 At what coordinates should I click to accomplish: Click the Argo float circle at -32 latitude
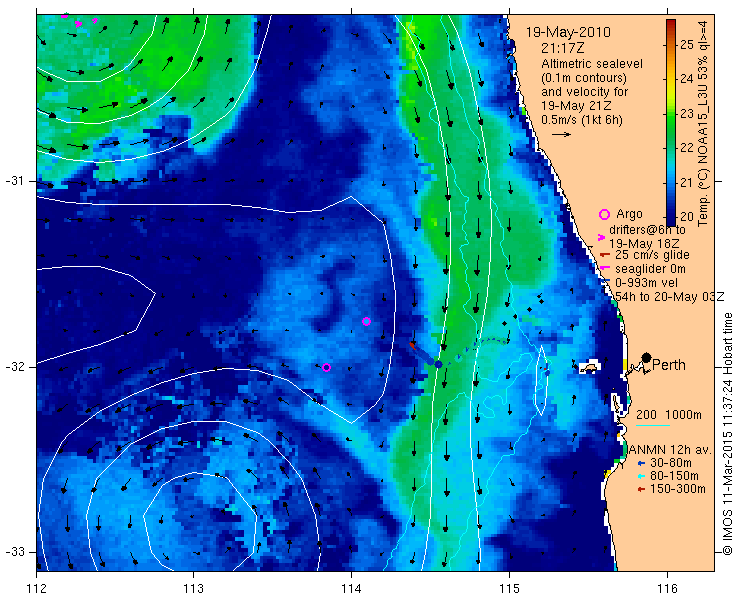326,367
